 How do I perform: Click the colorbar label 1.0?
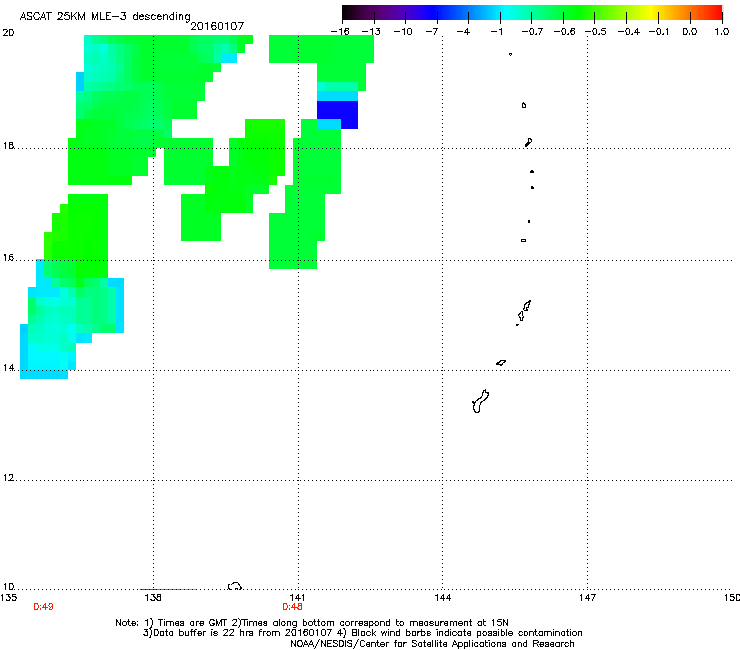[722, 32]
